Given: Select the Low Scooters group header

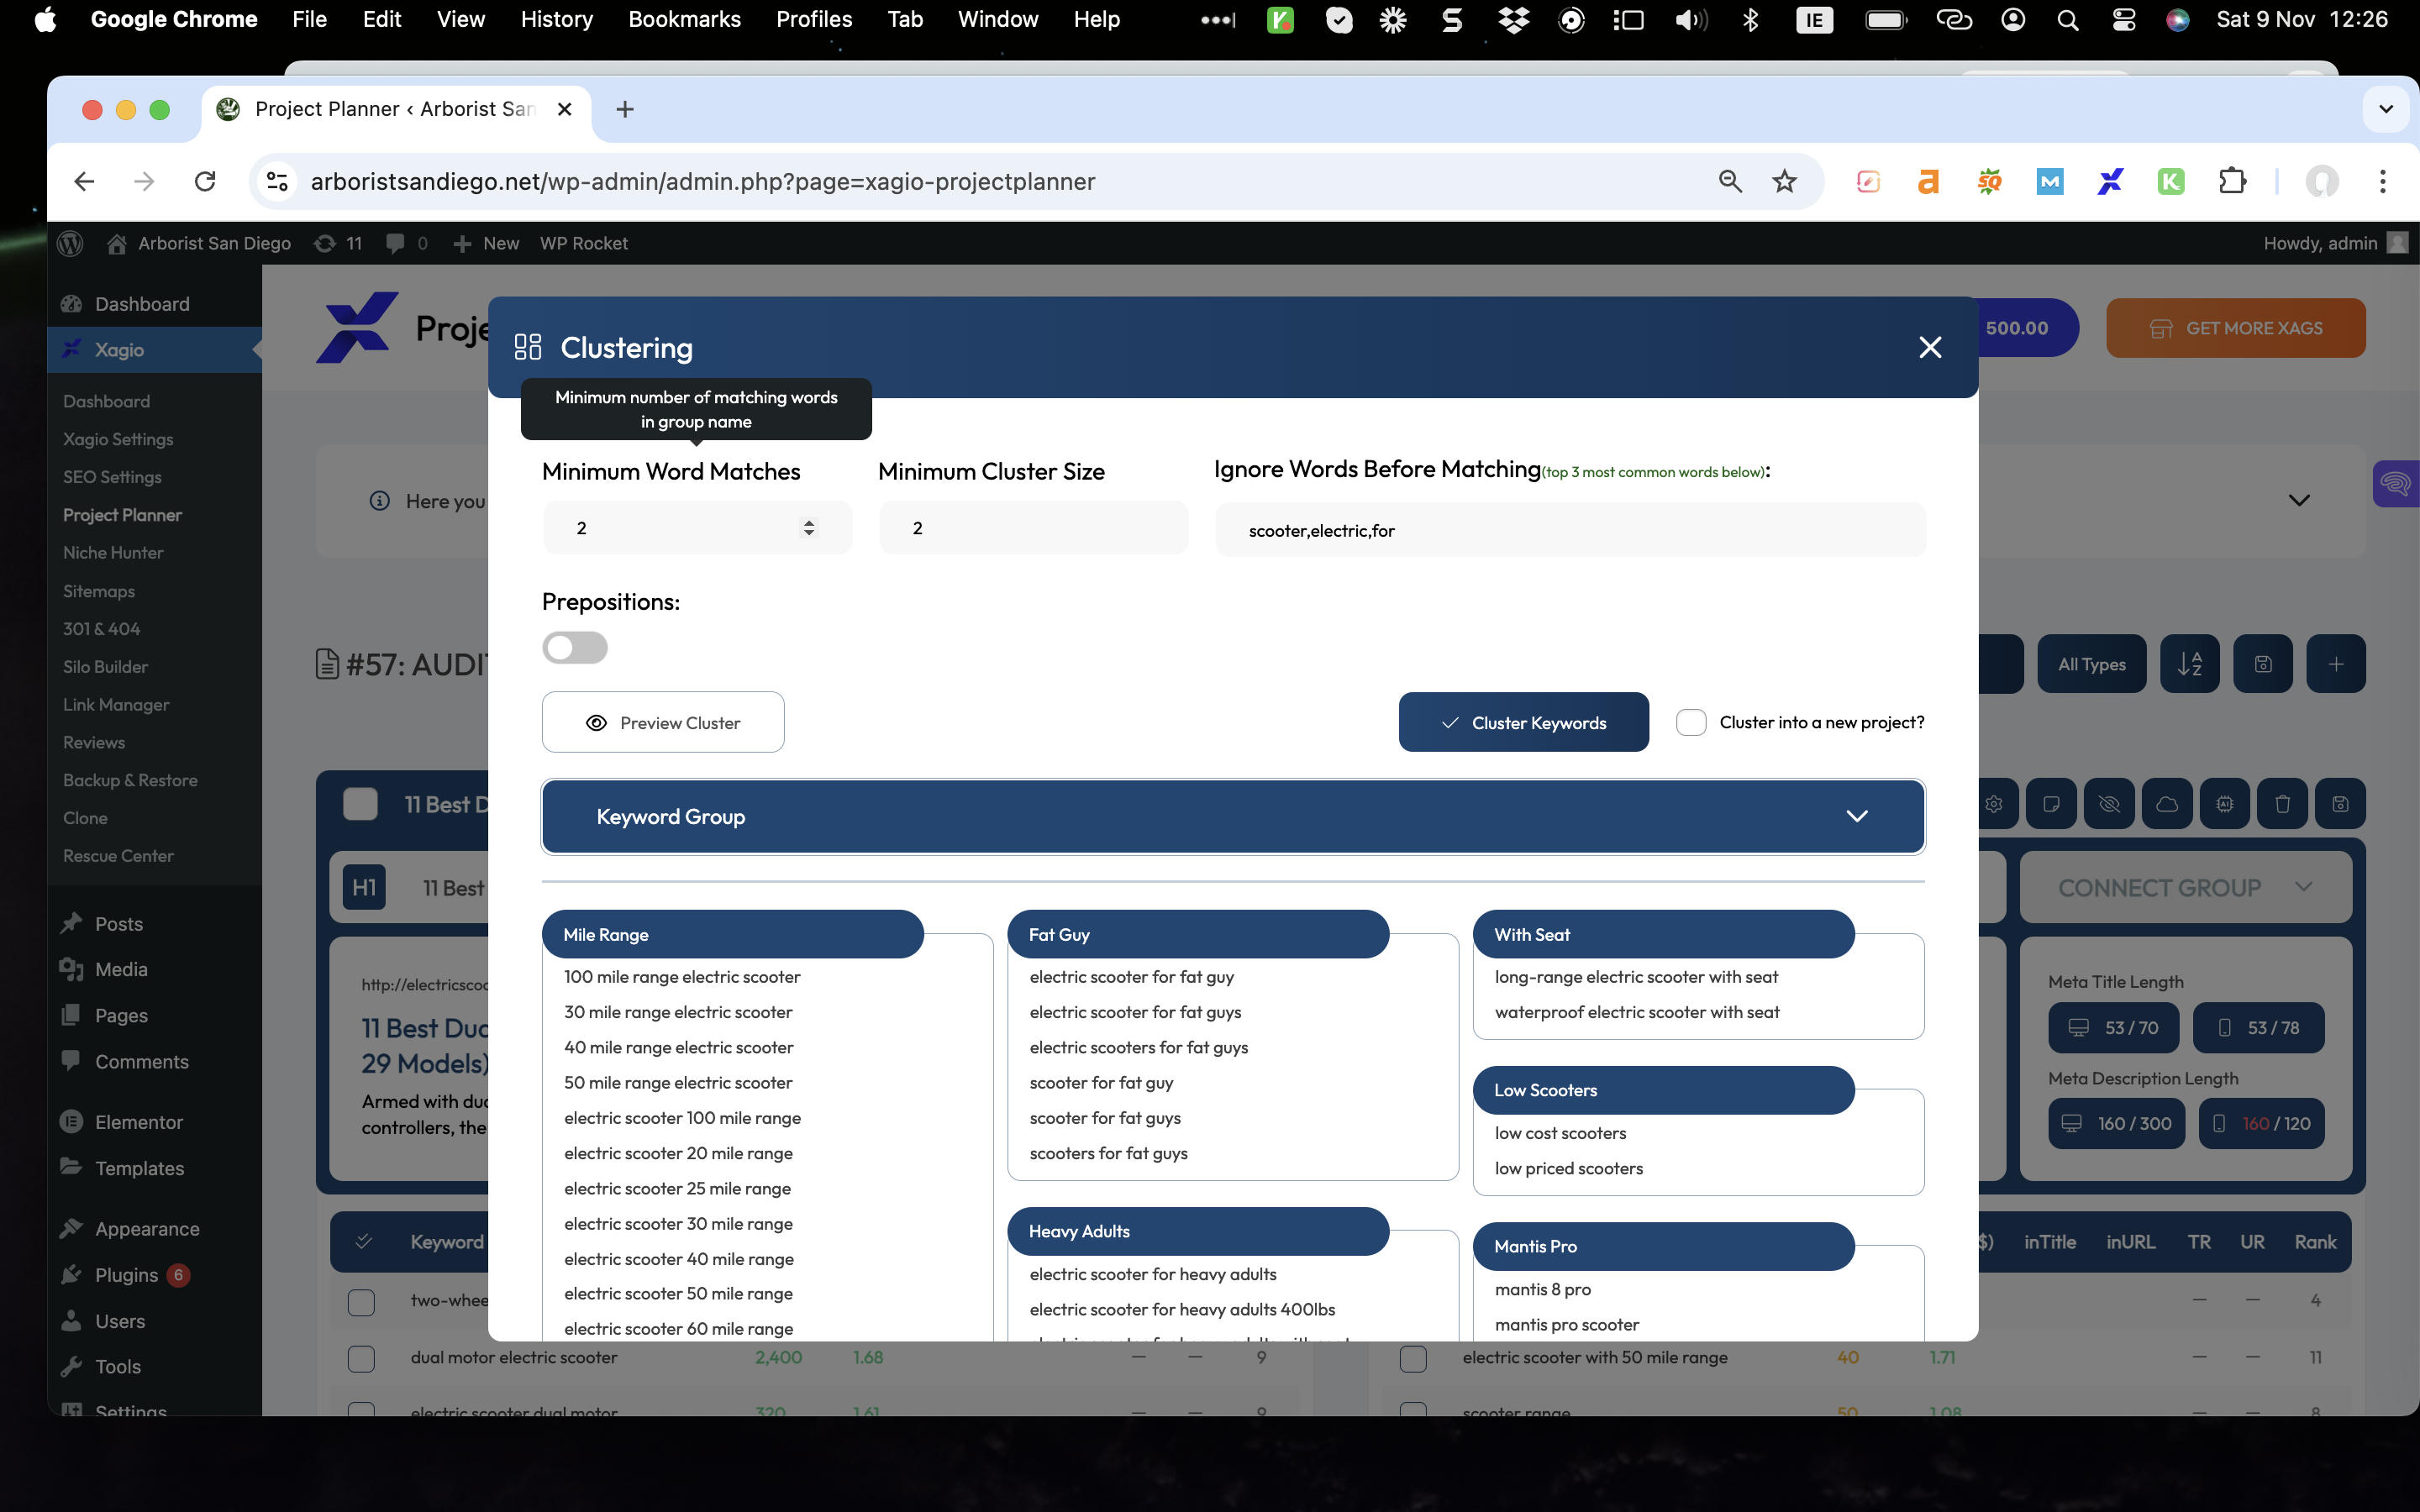Looking at the screenshot, I should (x=1664, y=1090).
